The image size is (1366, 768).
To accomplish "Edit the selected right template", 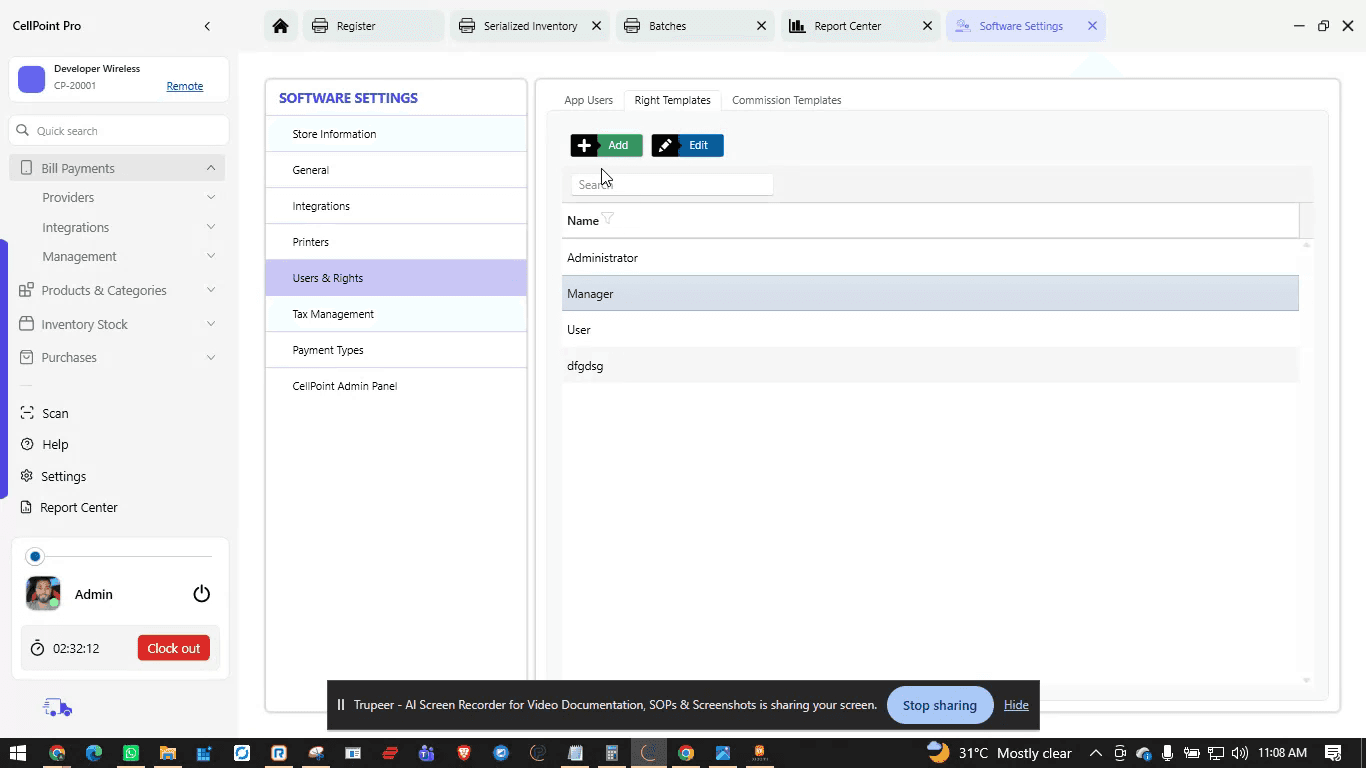I will (687, 145).
